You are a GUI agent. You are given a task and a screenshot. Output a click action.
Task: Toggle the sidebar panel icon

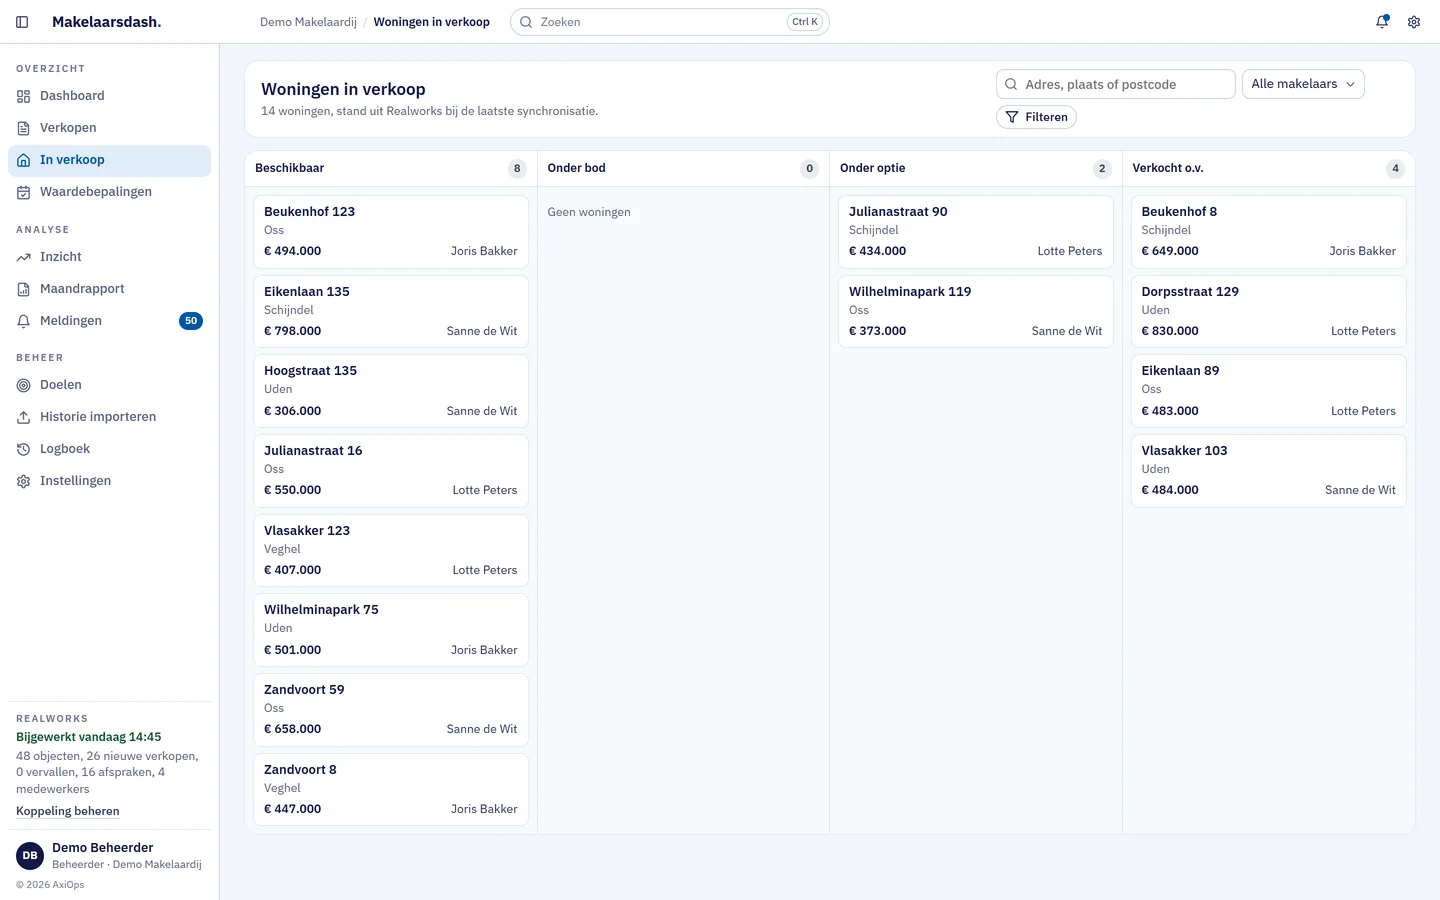[x=22, y=22]
